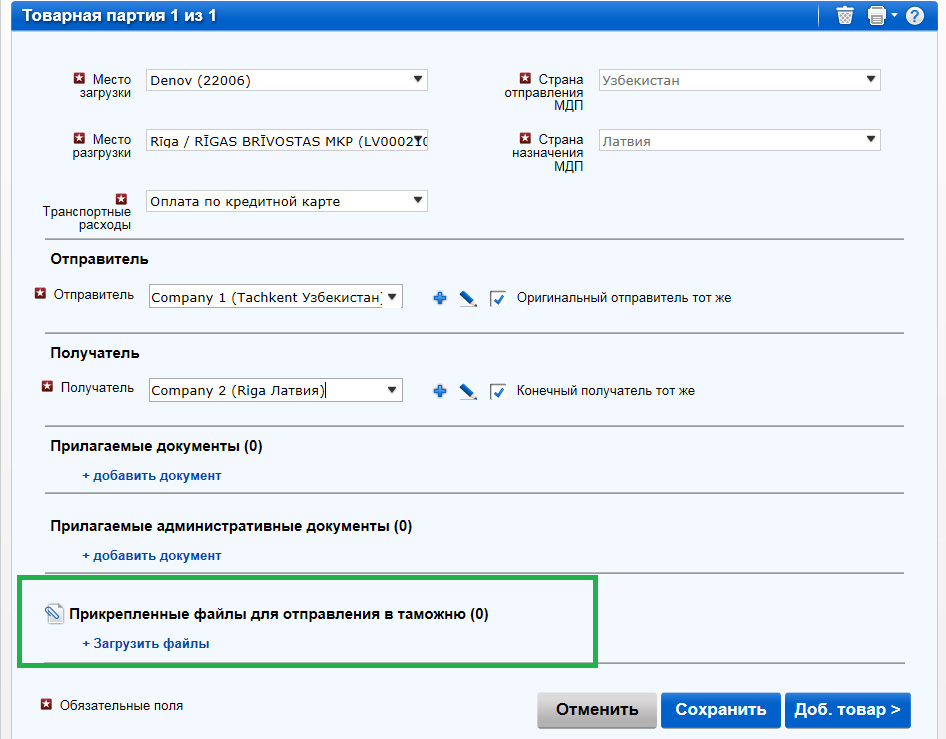The image size is (946, 739).
Task: Add new recipient with plus icon
Action: coord(439,391)
